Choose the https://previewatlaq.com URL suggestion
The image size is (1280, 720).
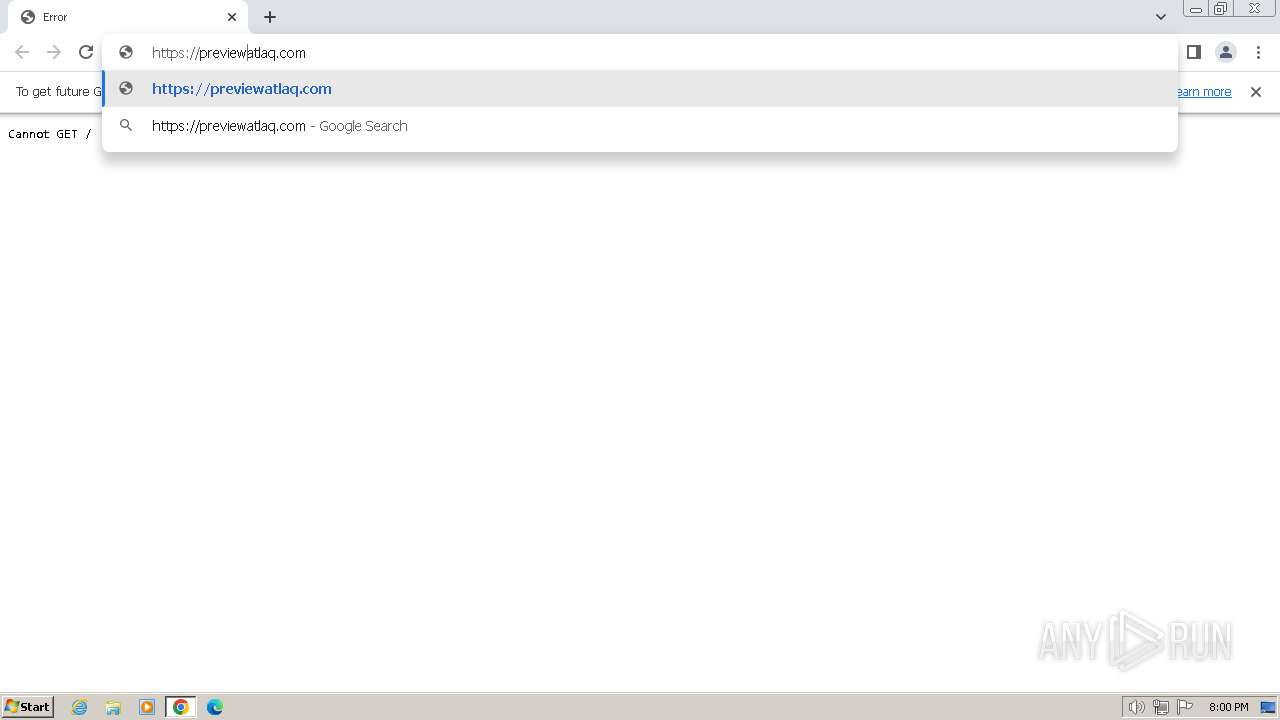(640, 89)
